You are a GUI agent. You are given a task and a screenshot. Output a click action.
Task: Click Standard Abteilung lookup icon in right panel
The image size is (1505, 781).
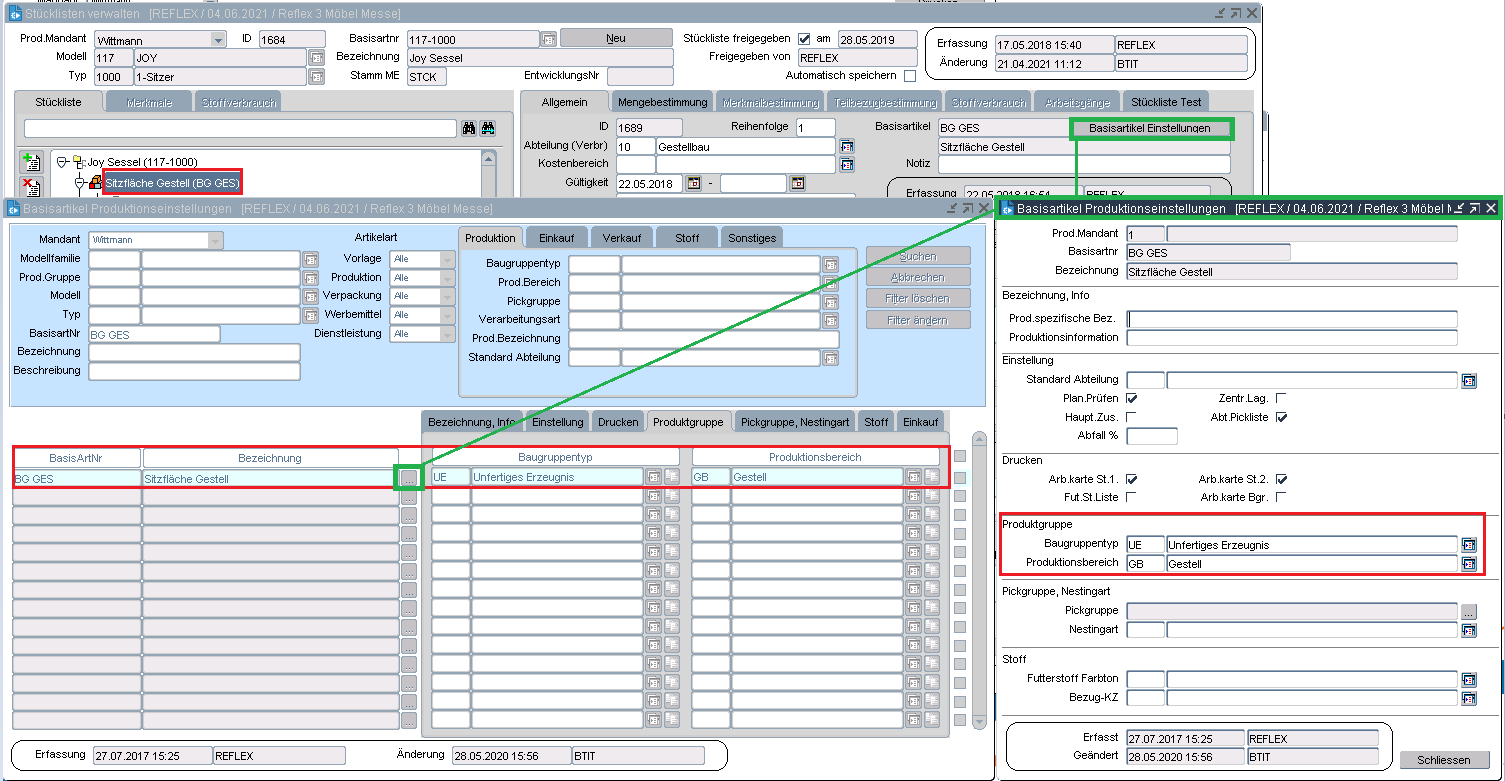point(1468,380)
